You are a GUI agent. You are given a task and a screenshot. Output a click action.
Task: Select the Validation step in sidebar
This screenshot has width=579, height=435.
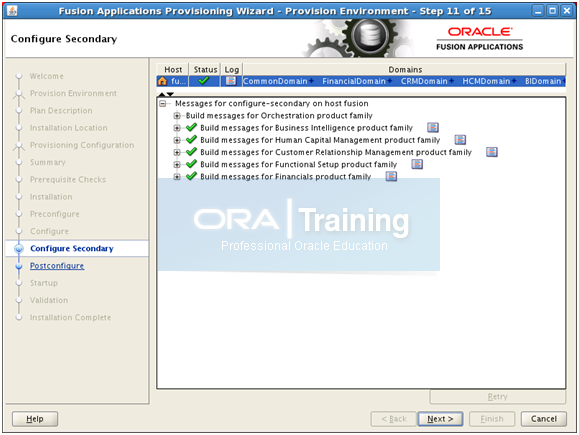[x=49, y=300]
